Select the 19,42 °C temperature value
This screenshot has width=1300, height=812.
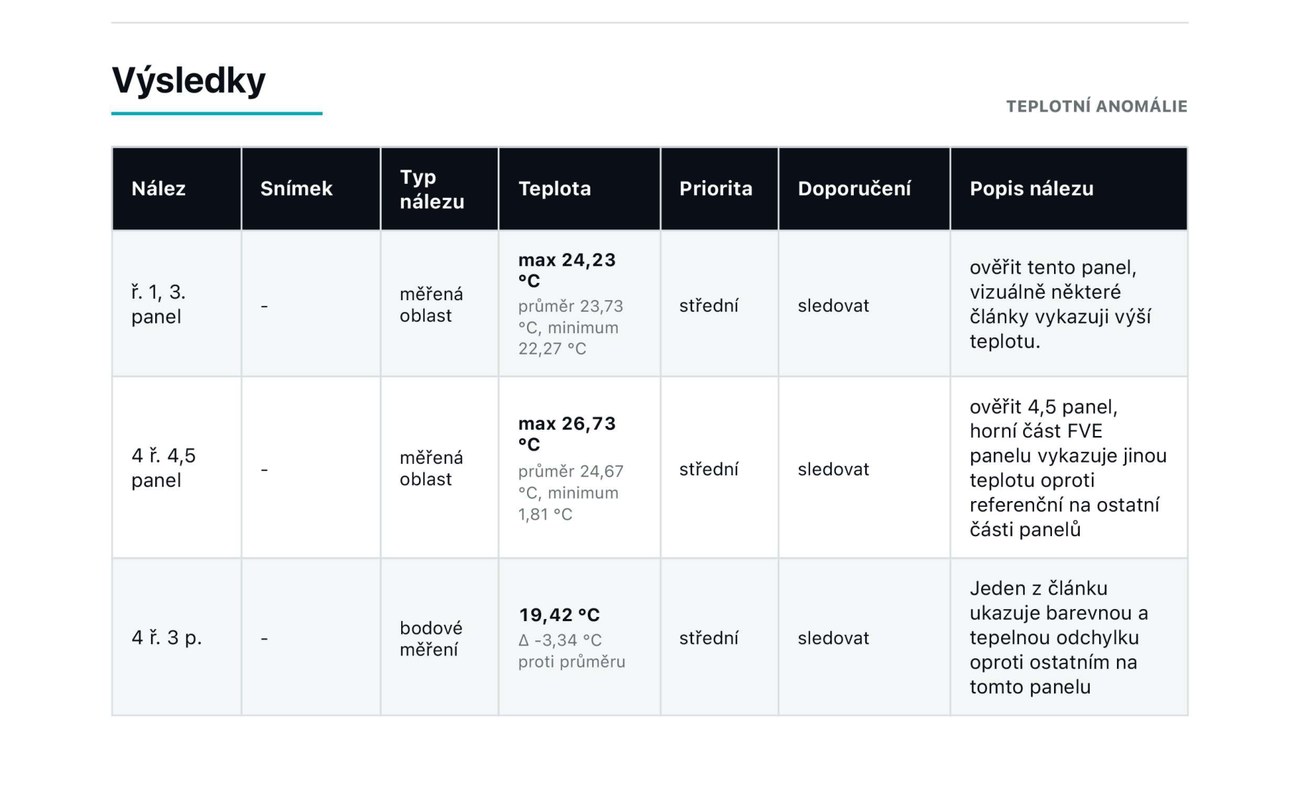(559, 615)
